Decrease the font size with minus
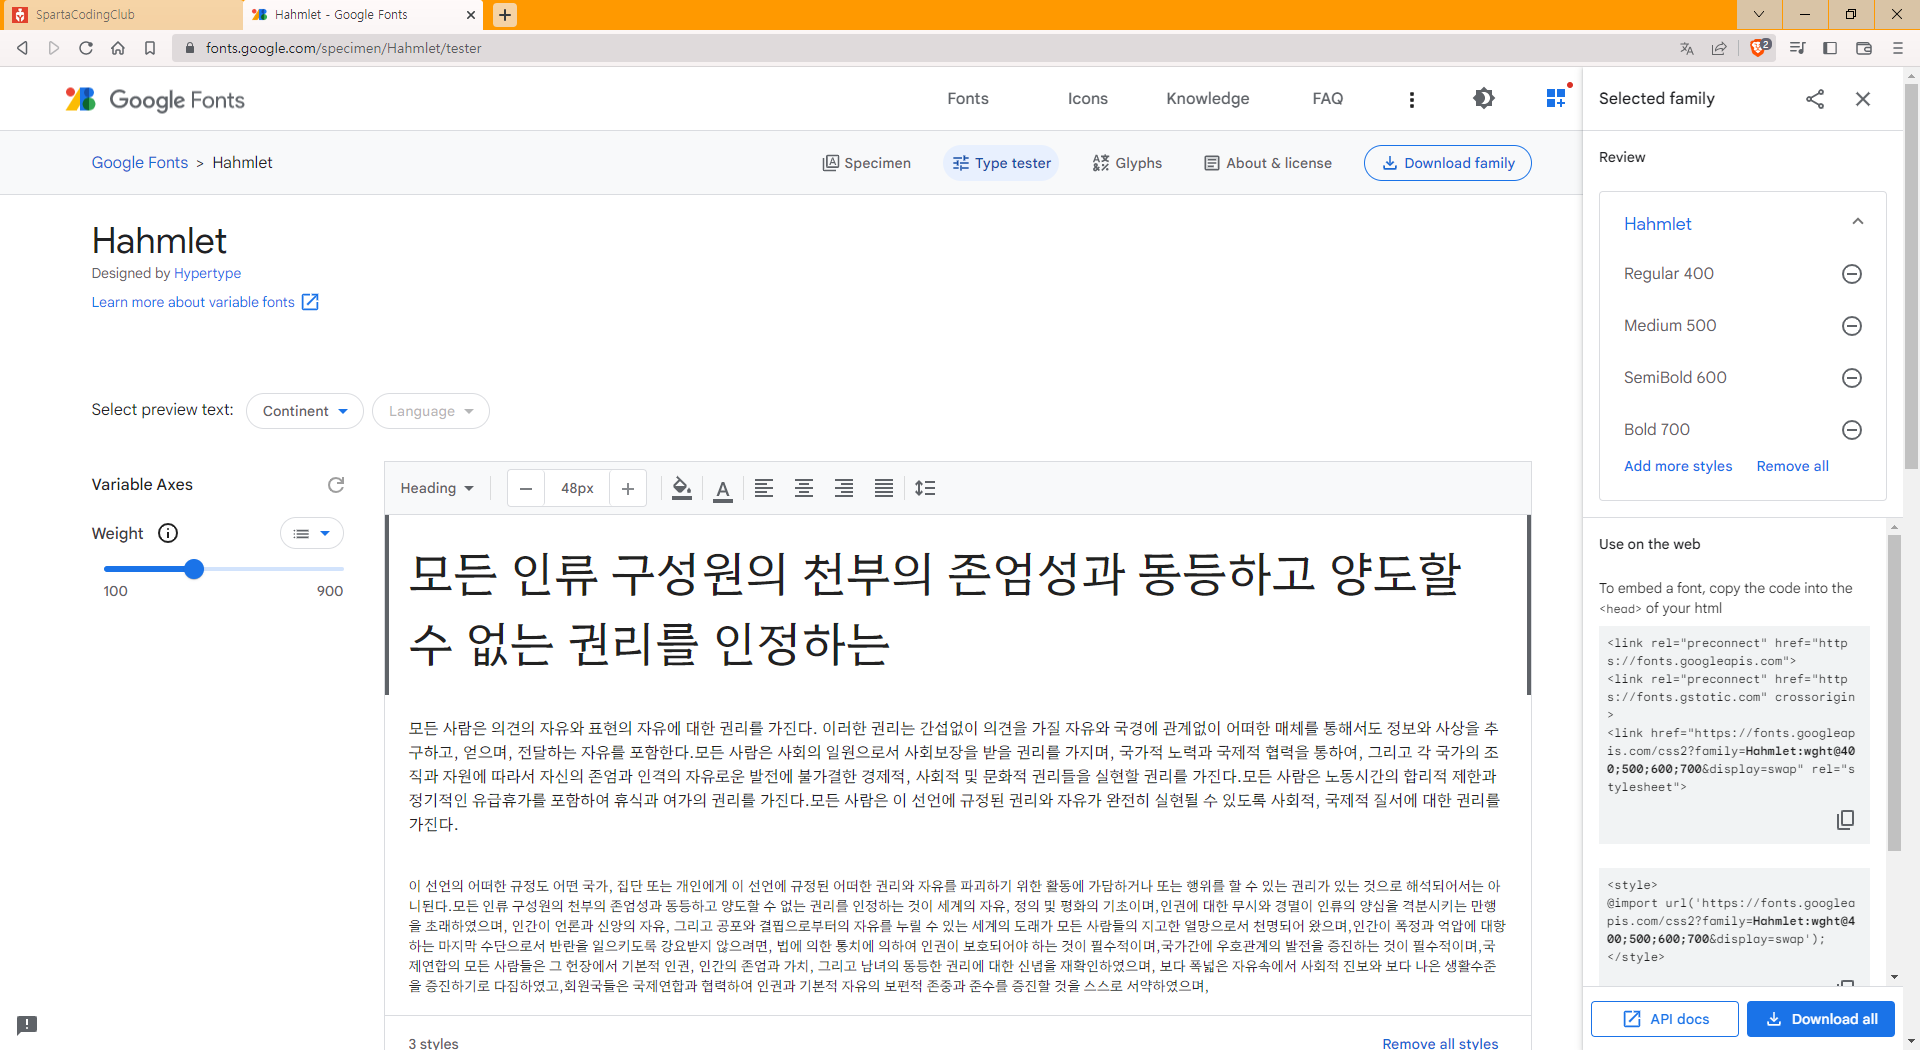 pyautogui.click(x=526, y=489)
